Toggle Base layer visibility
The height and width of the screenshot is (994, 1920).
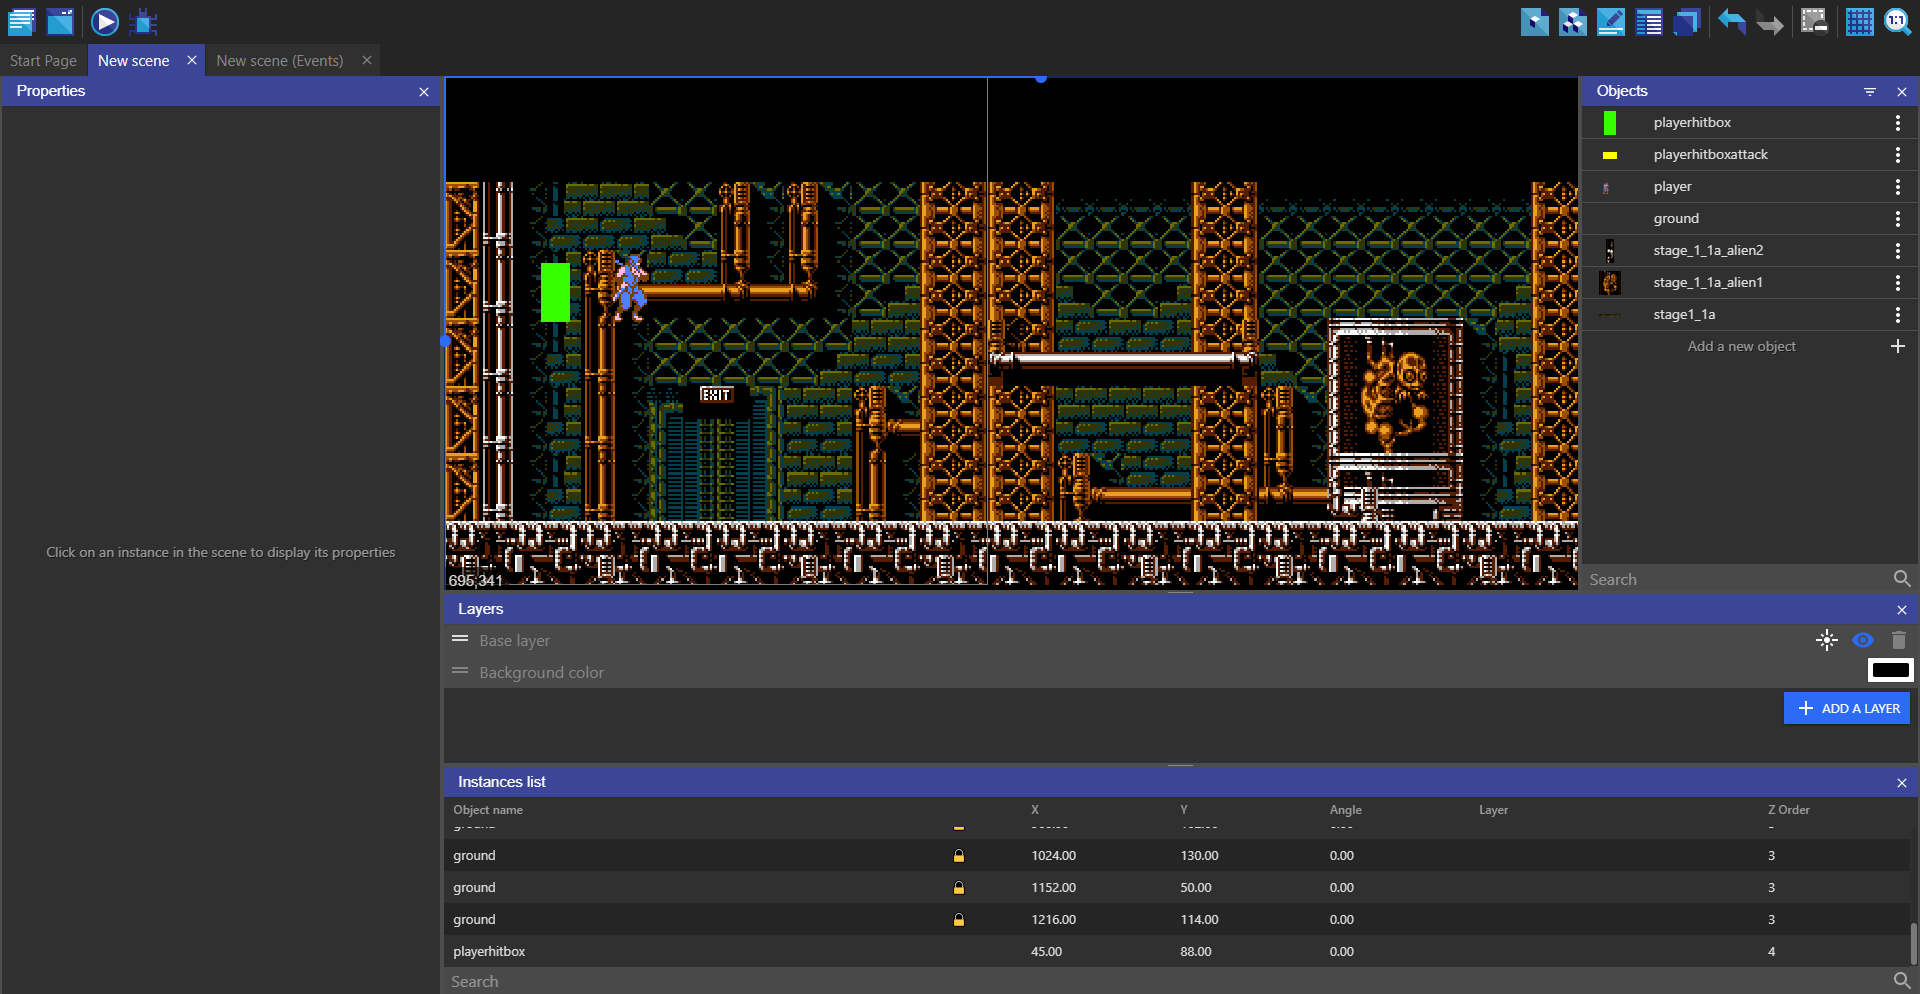point(1862,640)
